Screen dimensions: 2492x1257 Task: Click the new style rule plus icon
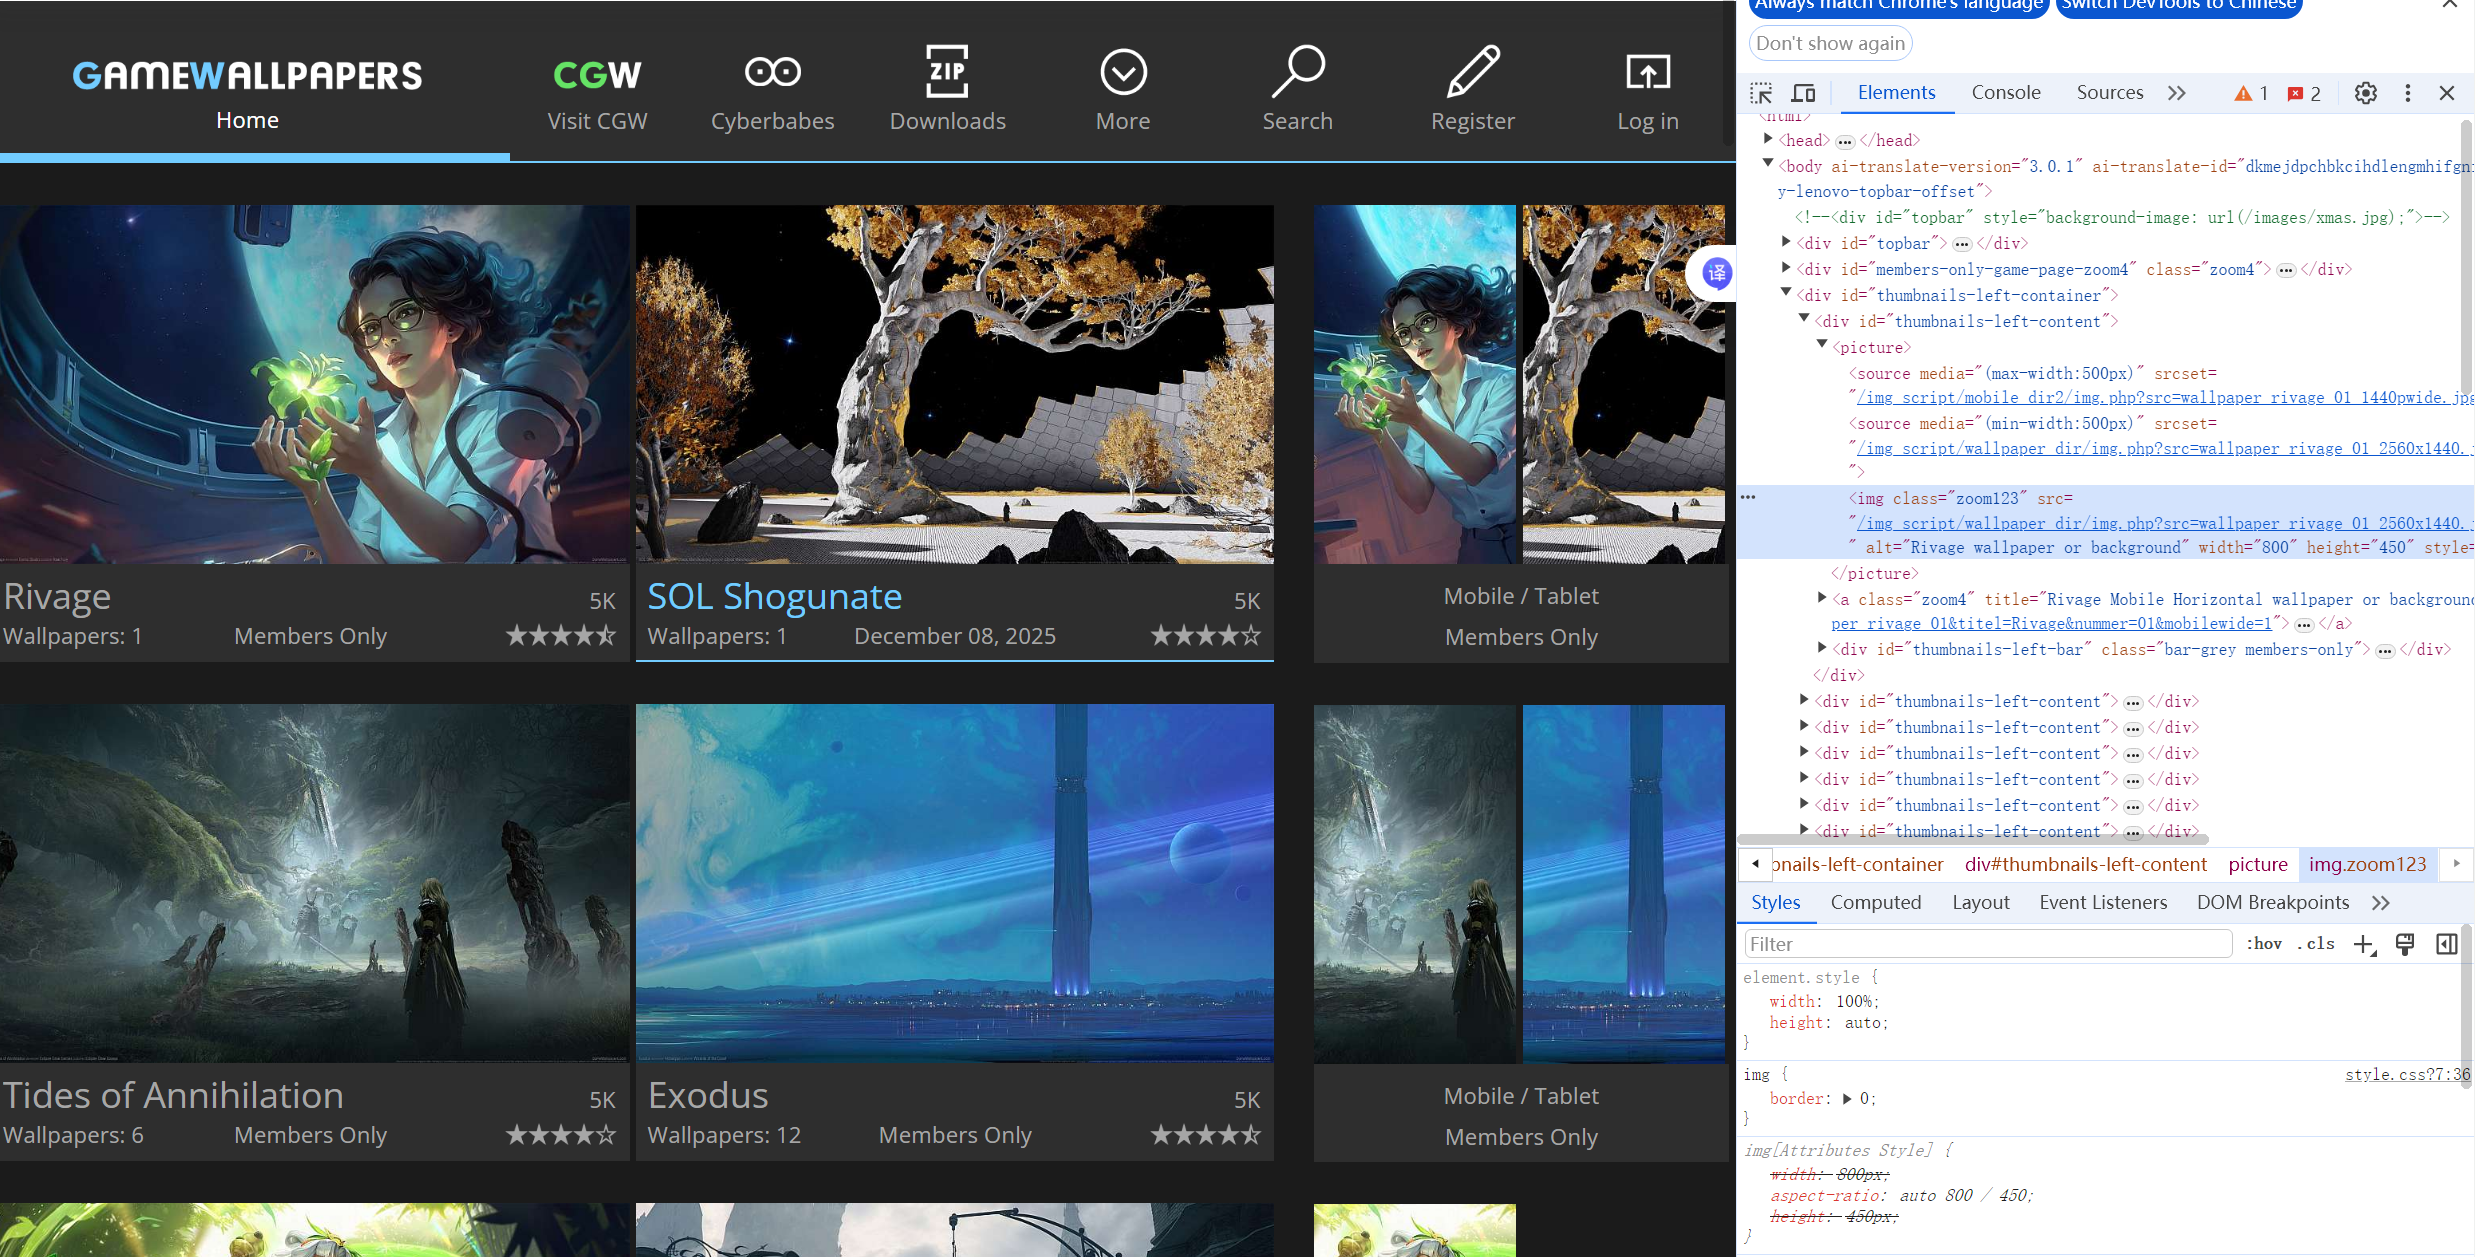[x=2364, y=945]
